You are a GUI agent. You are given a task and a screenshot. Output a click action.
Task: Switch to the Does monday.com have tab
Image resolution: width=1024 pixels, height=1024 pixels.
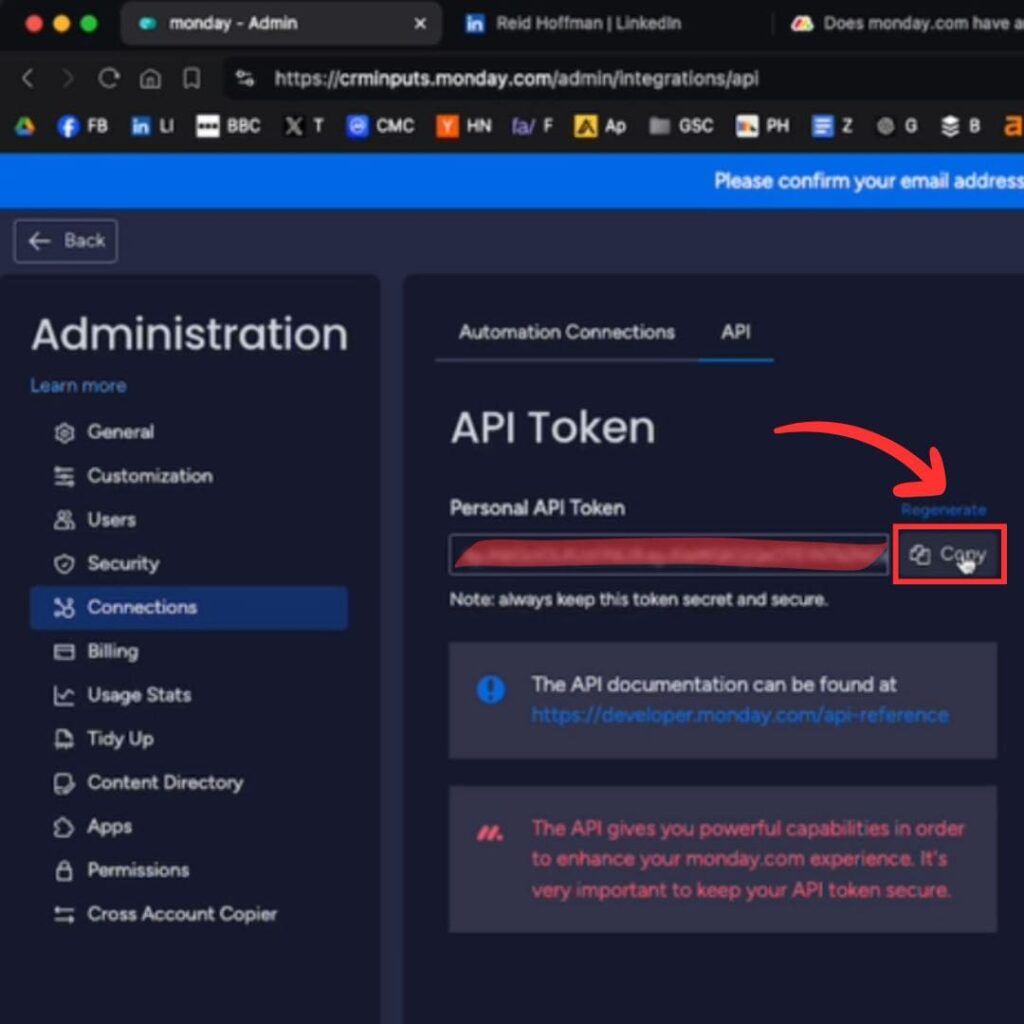pos(906,24)
